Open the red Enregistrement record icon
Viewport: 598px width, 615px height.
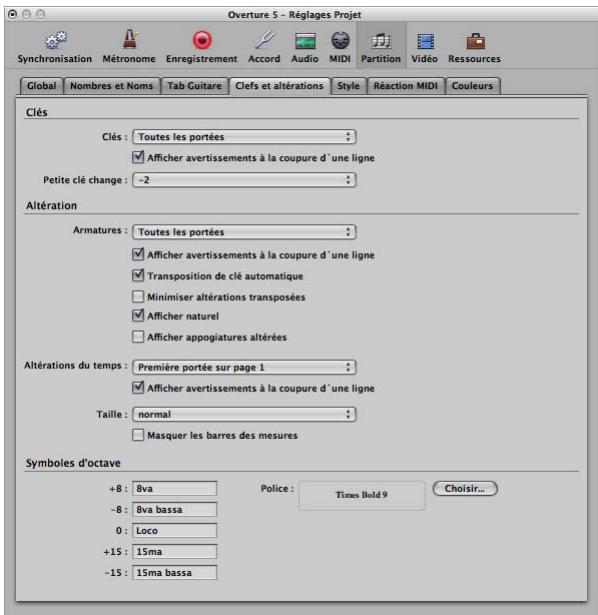tap(202, 40)
